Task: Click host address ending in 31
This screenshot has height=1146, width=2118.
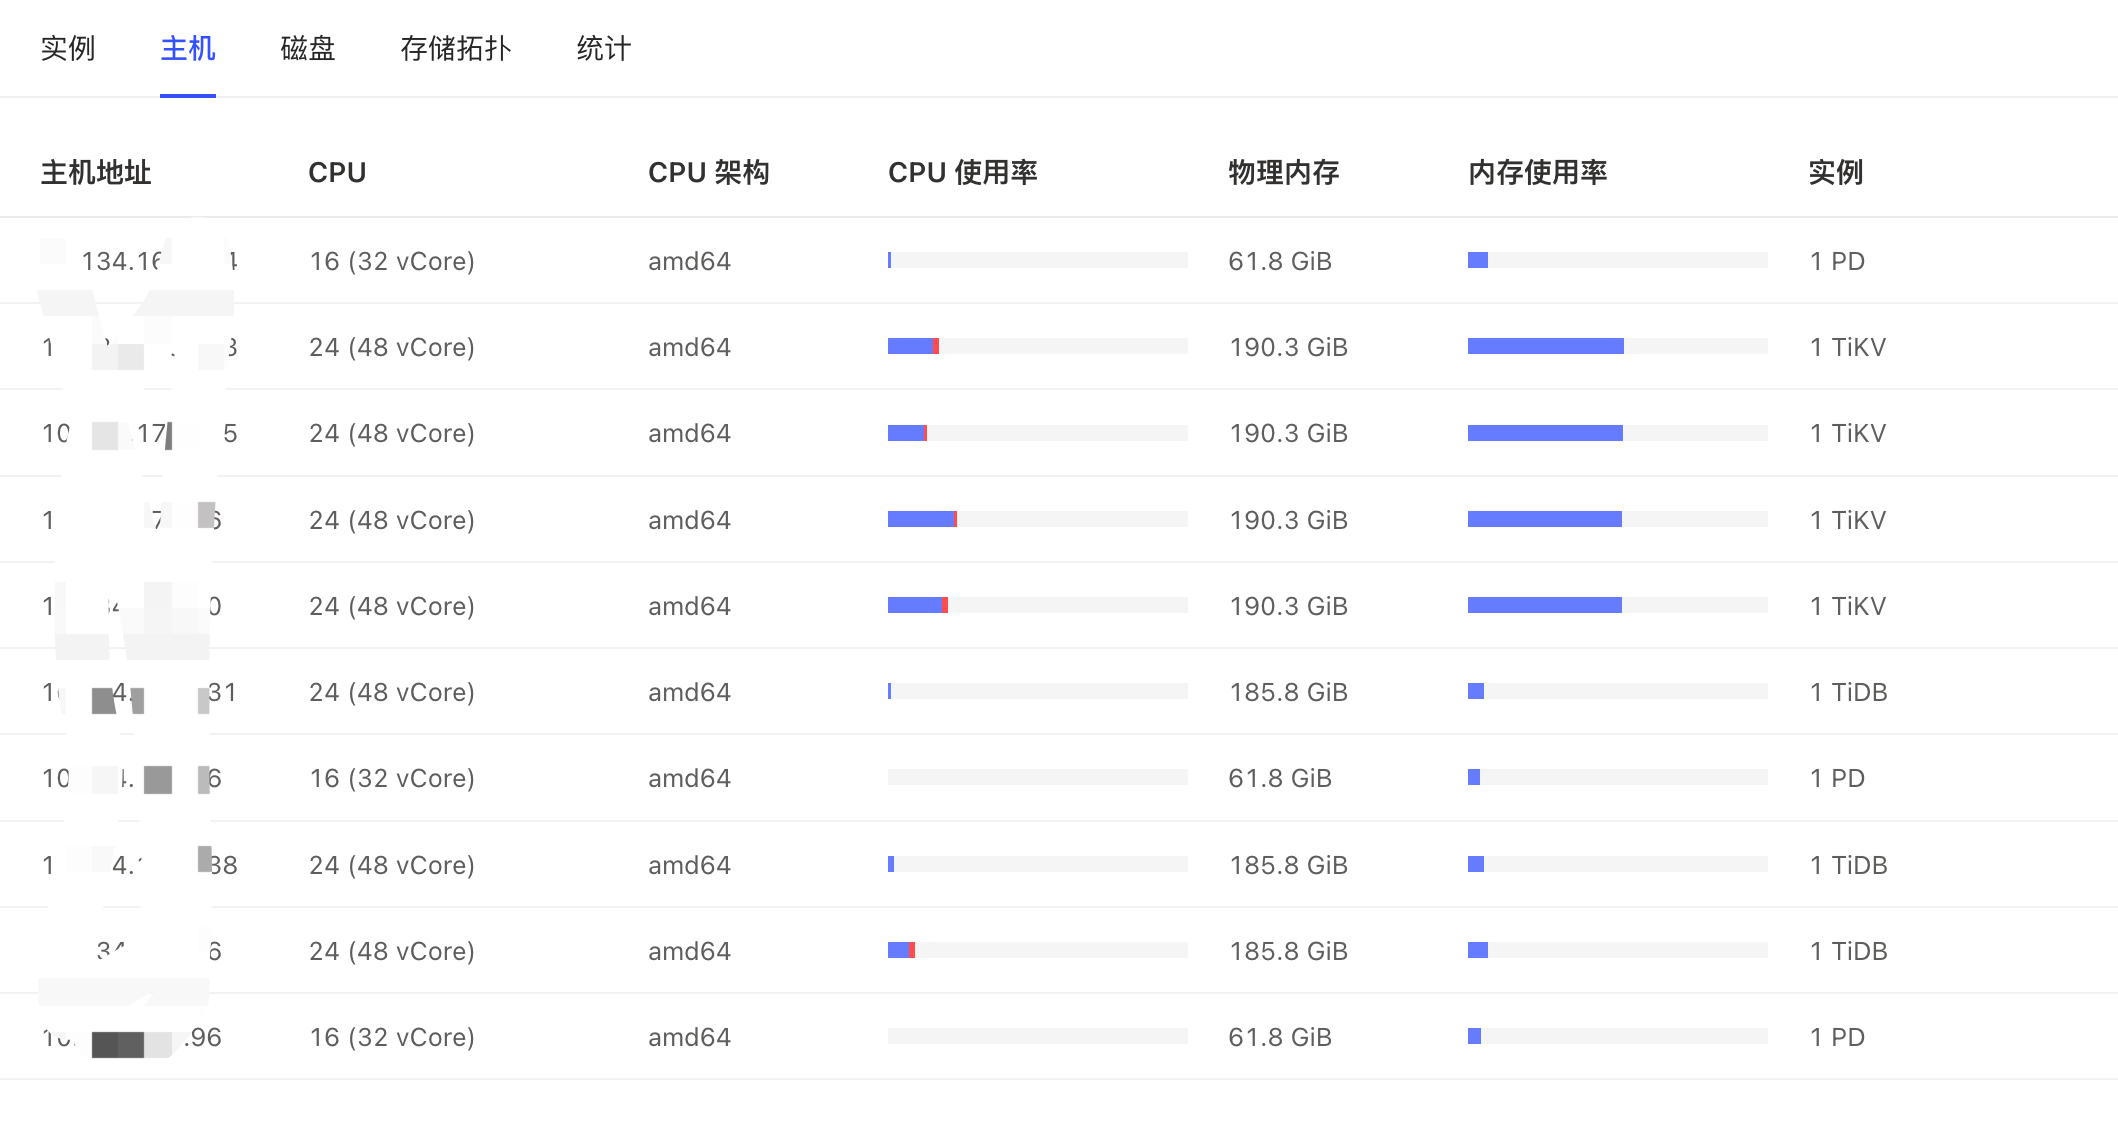Action: click(139, 692)
